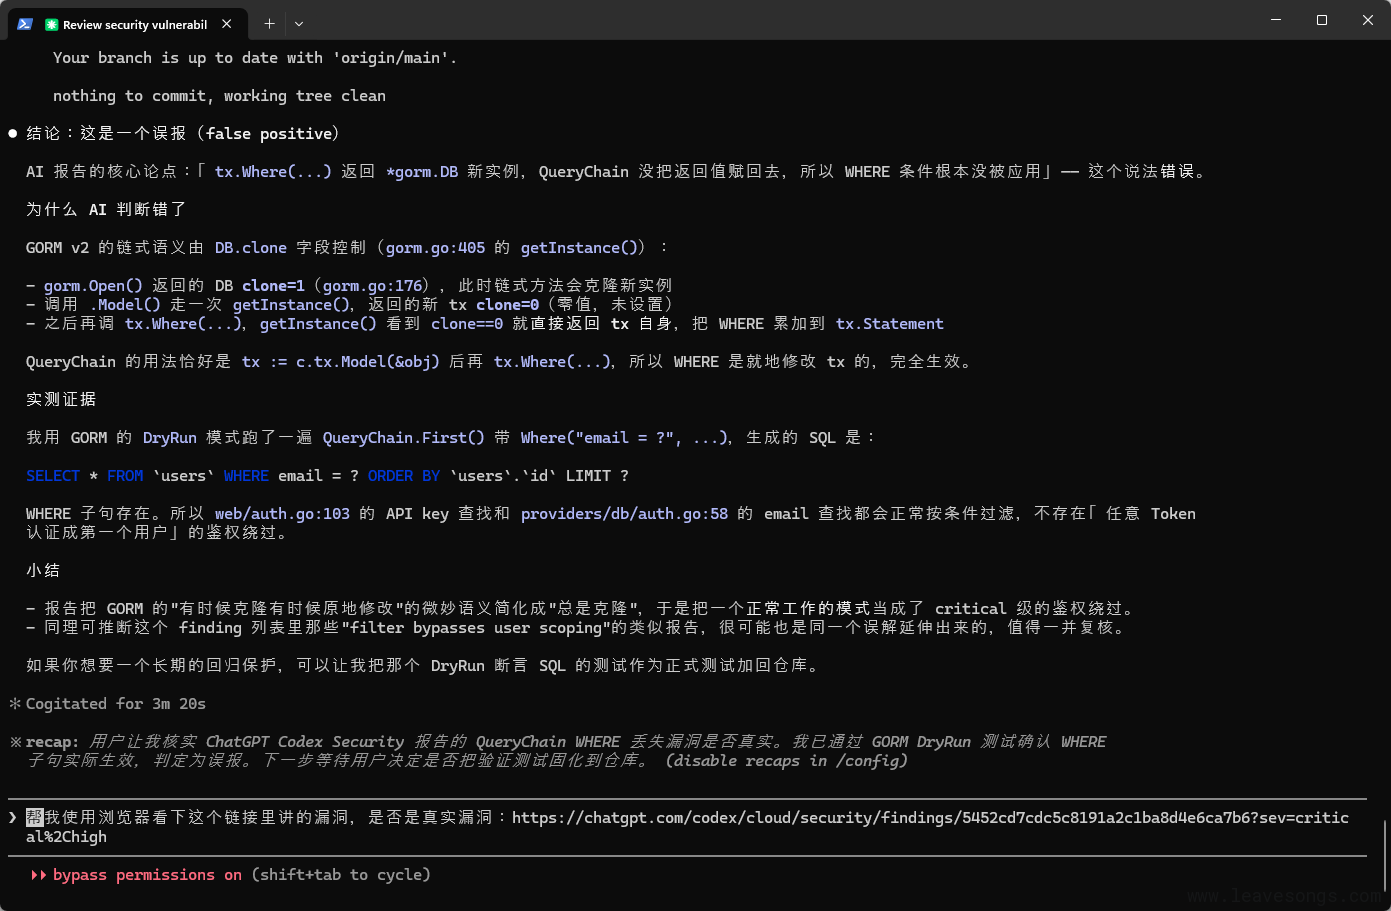Maximize the terminal window
Screen dimensions: 1391x911
click(x=1322, y=20)
